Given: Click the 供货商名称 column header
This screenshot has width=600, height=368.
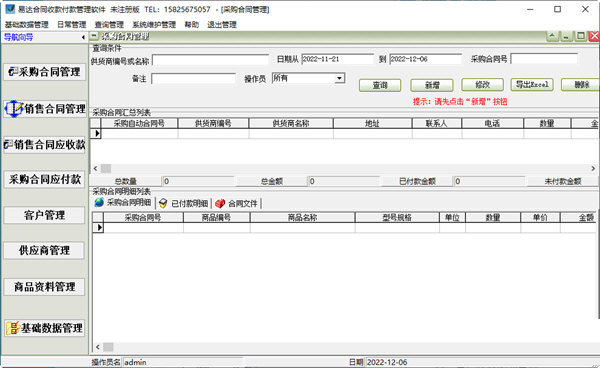Looking at the screenshot, I should pyautogui.click(x=291, y=123).
